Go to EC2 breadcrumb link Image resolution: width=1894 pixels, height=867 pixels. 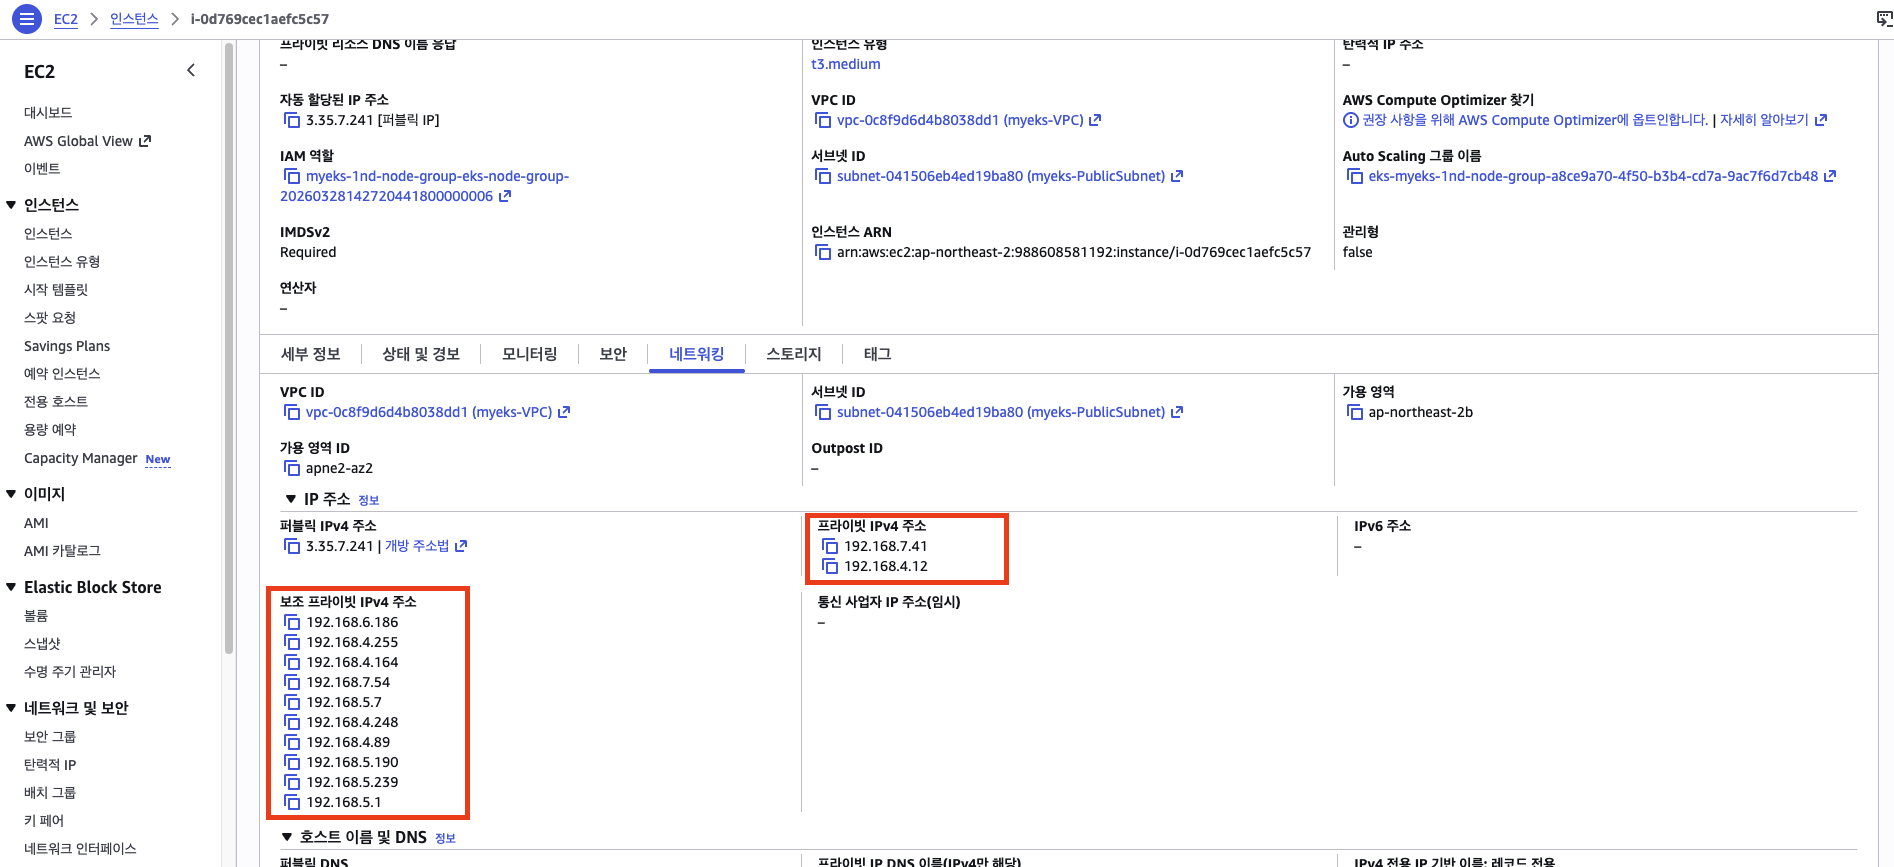[66, 19]
